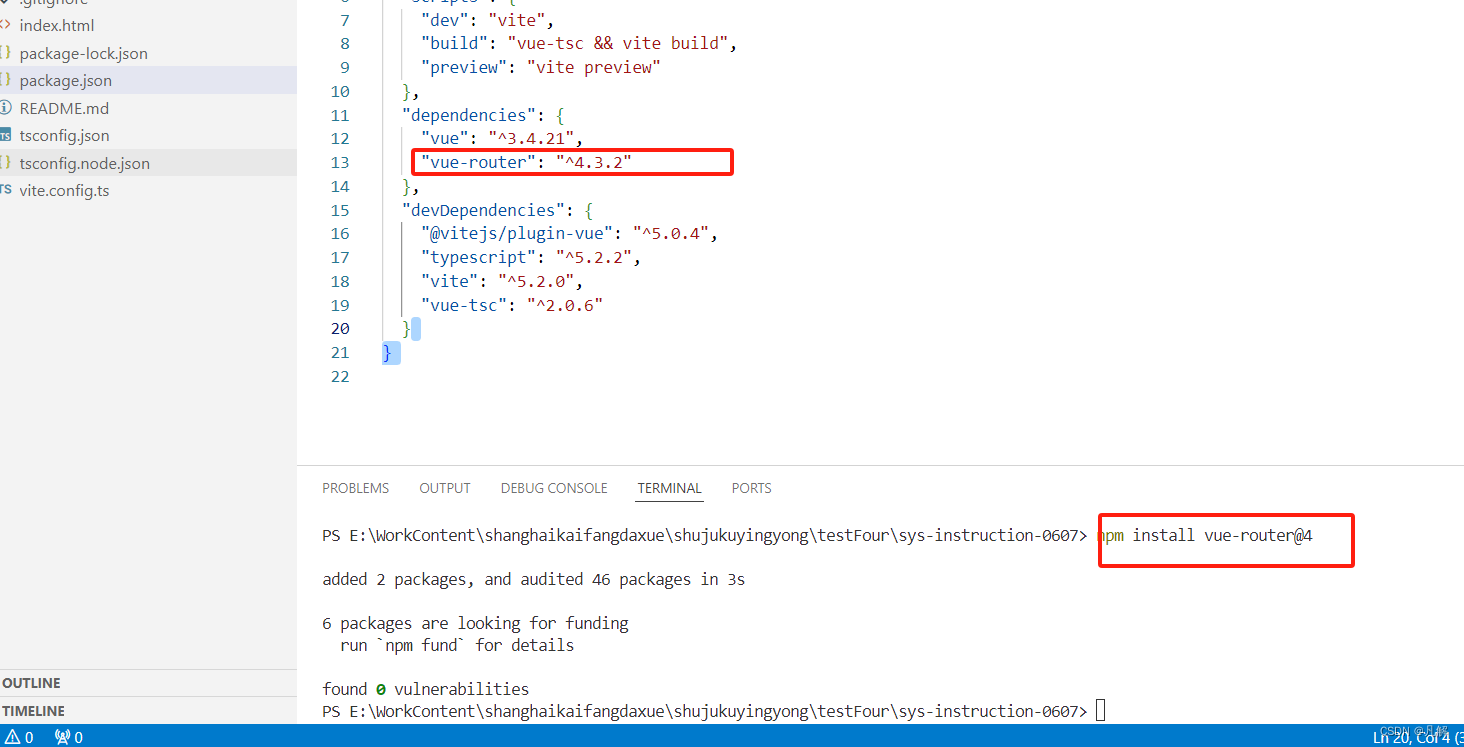Expand the OUTLINE section

[31, 683]
